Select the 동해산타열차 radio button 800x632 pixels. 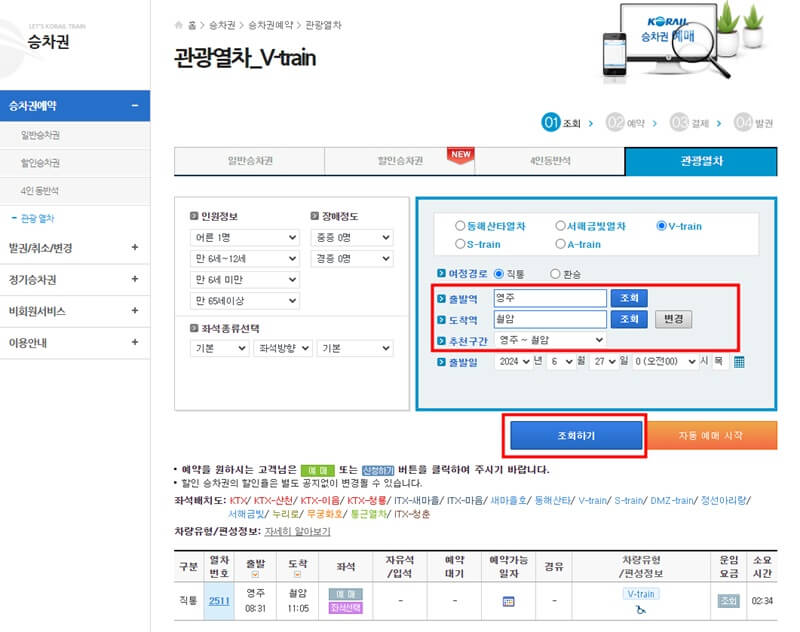(459, 225)
